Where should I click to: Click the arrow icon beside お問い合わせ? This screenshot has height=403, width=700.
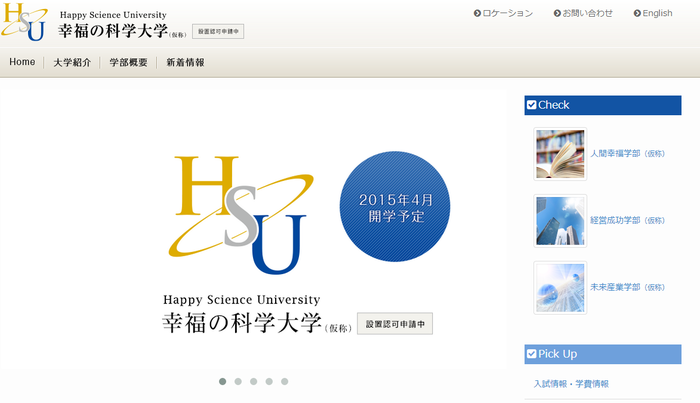[x=557, y=13]
